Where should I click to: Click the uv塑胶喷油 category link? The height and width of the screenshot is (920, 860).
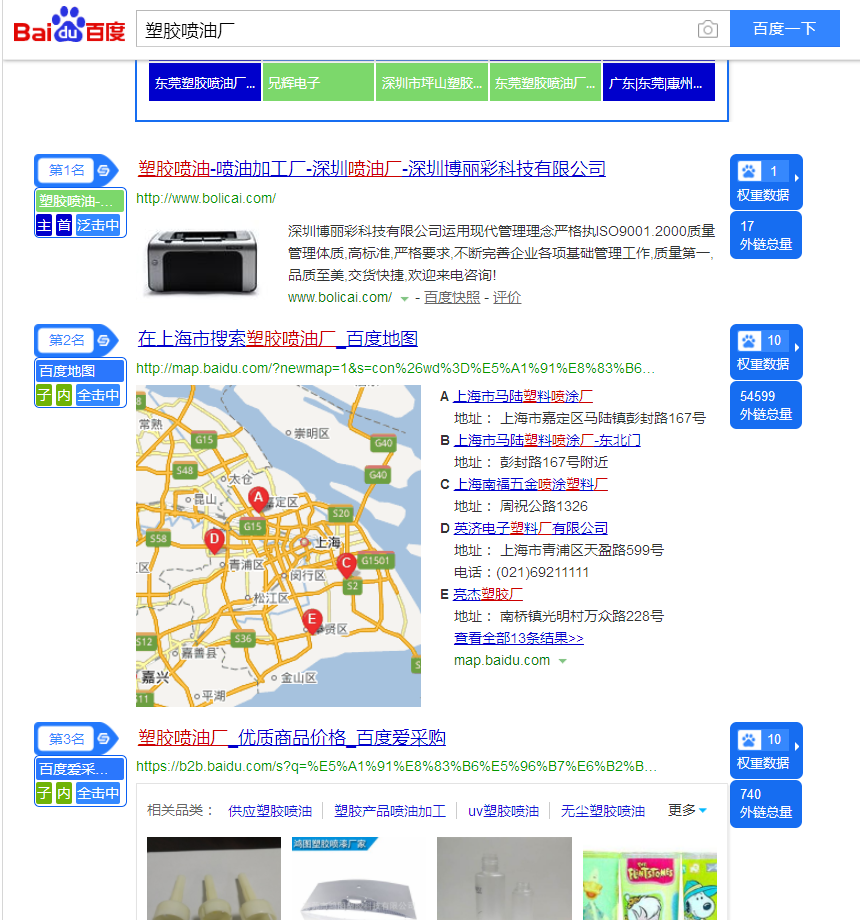[x=503, y=811]
